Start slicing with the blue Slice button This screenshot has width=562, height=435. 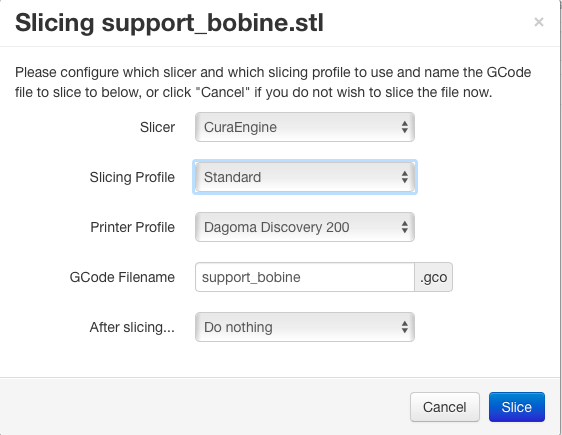(517, 407)
